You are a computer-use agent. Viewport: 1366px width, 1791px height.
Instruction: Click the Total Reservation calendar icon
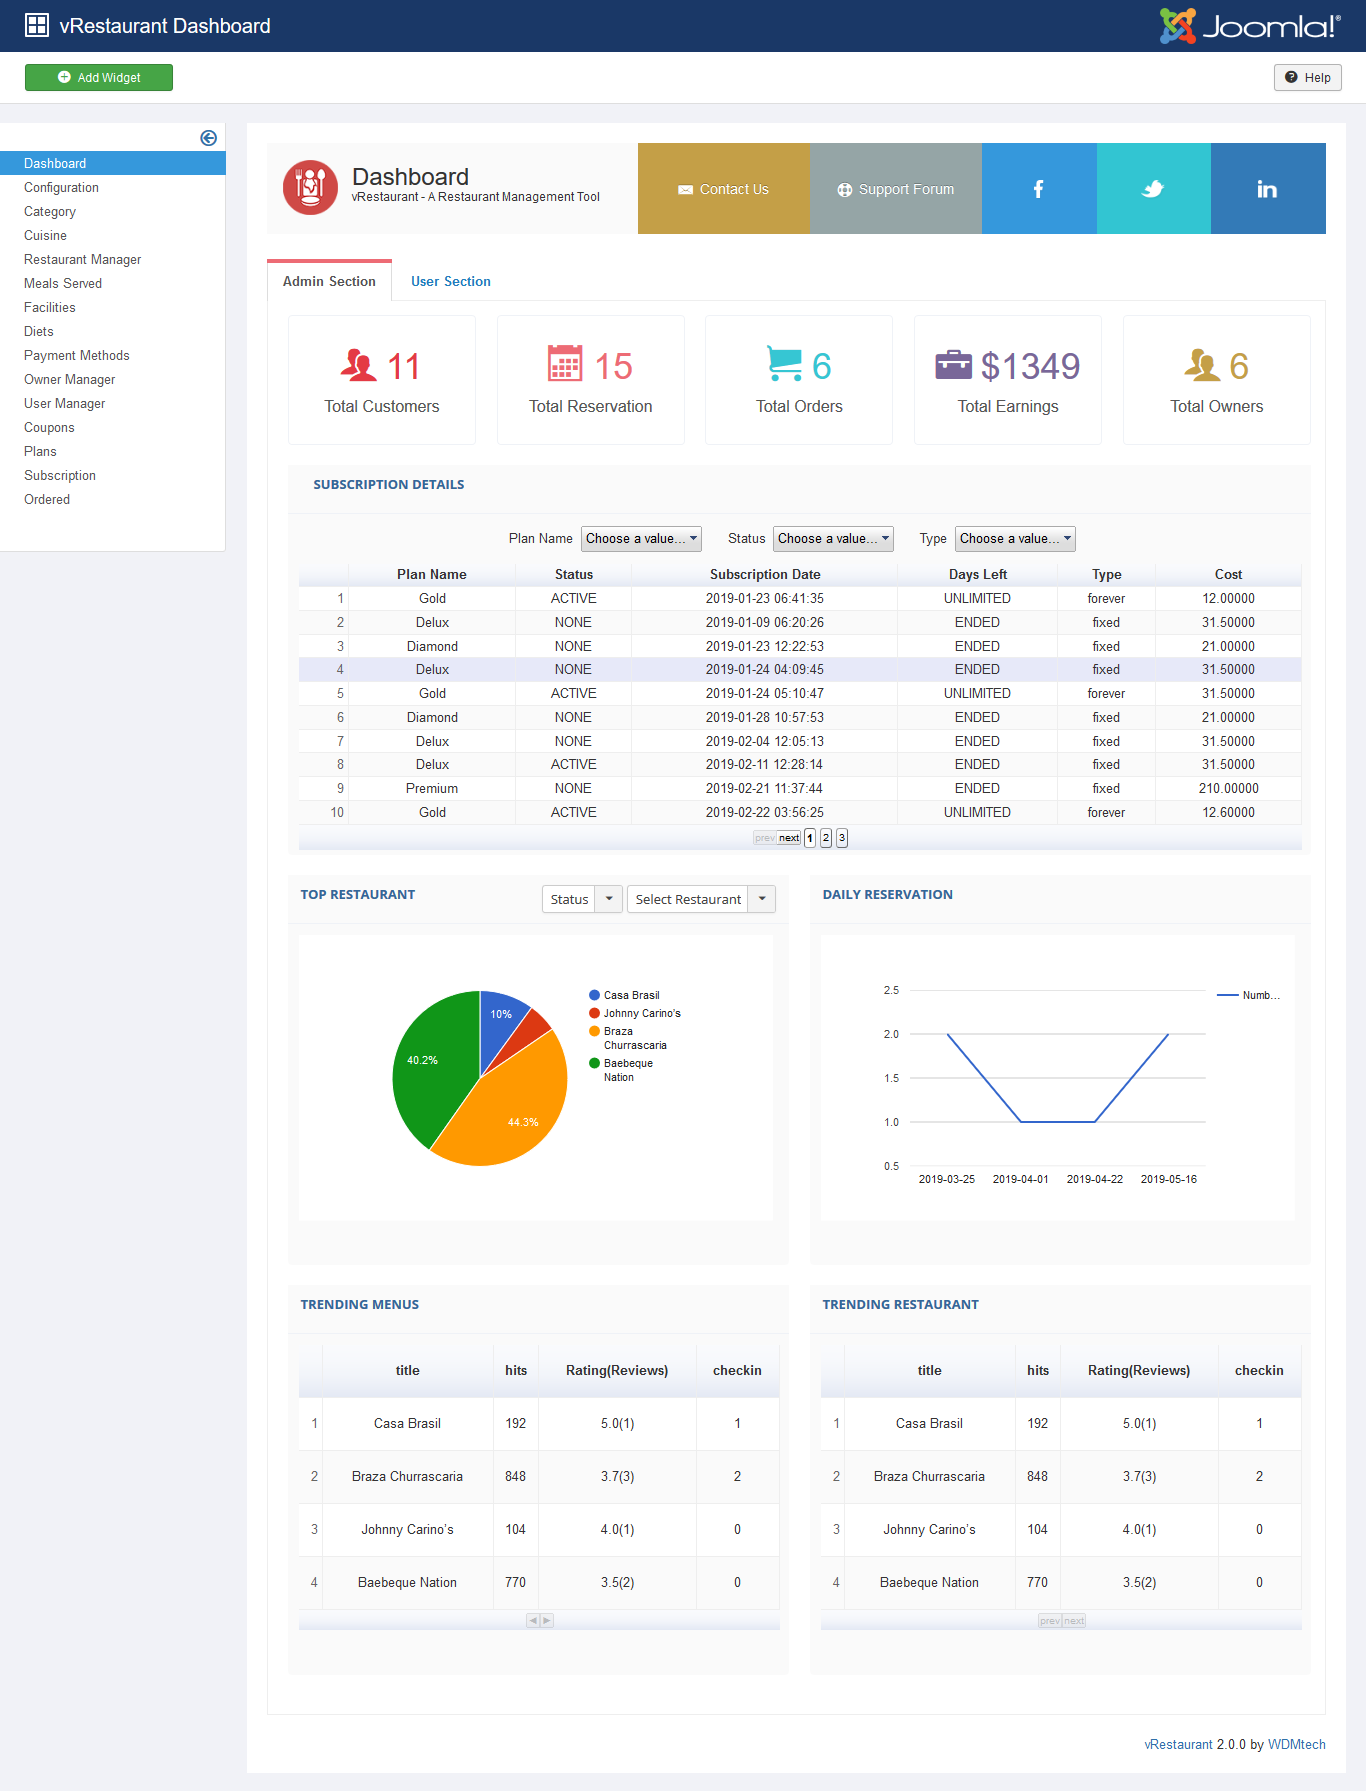tap(565, 365)
